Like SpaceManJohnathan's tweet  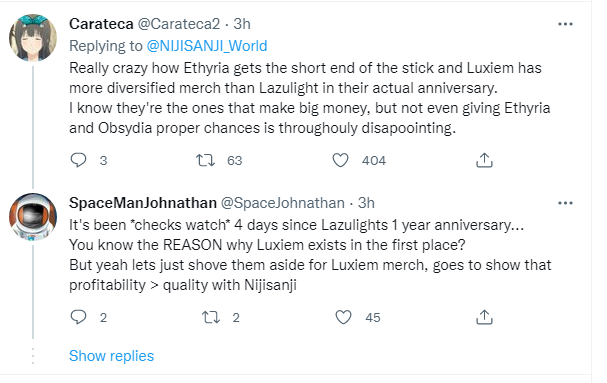tap(343, 317)
